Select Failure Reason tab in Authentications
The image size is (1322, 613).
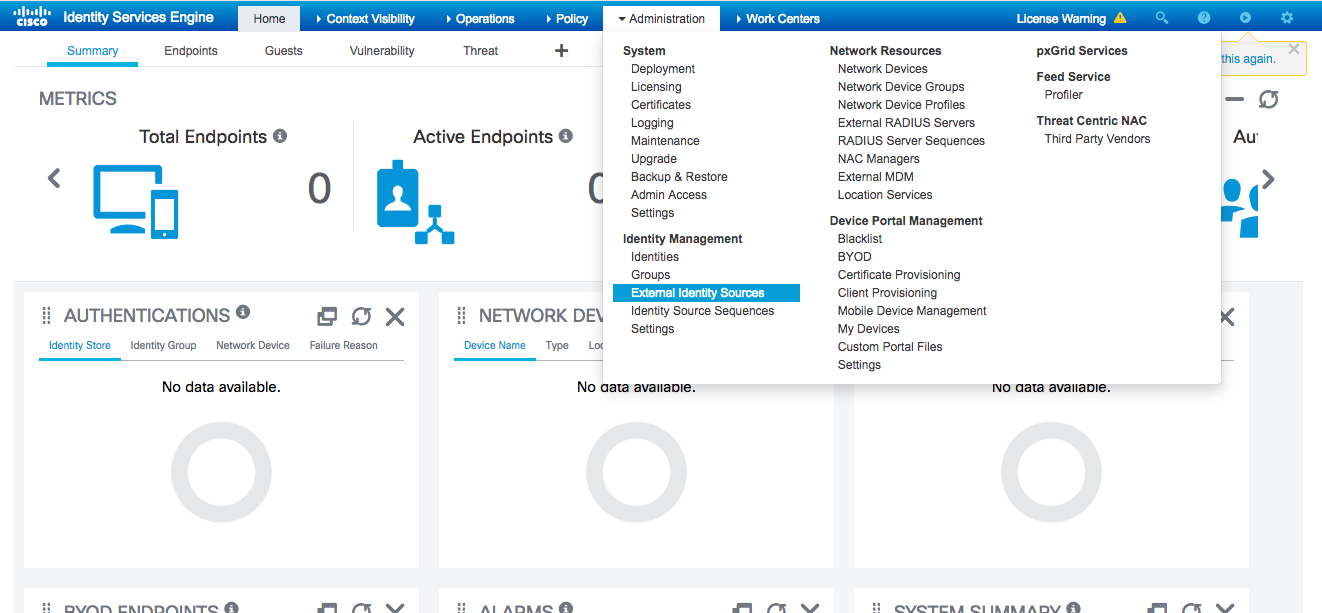(x=344, y=346)
